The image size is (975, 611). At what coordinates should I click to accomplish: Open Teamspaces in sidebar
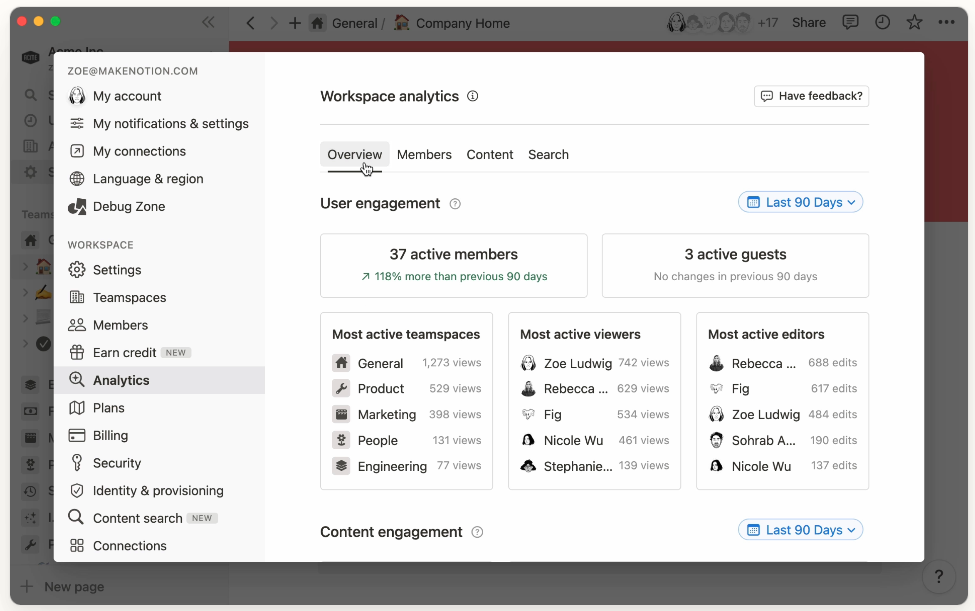coord(159,297)
